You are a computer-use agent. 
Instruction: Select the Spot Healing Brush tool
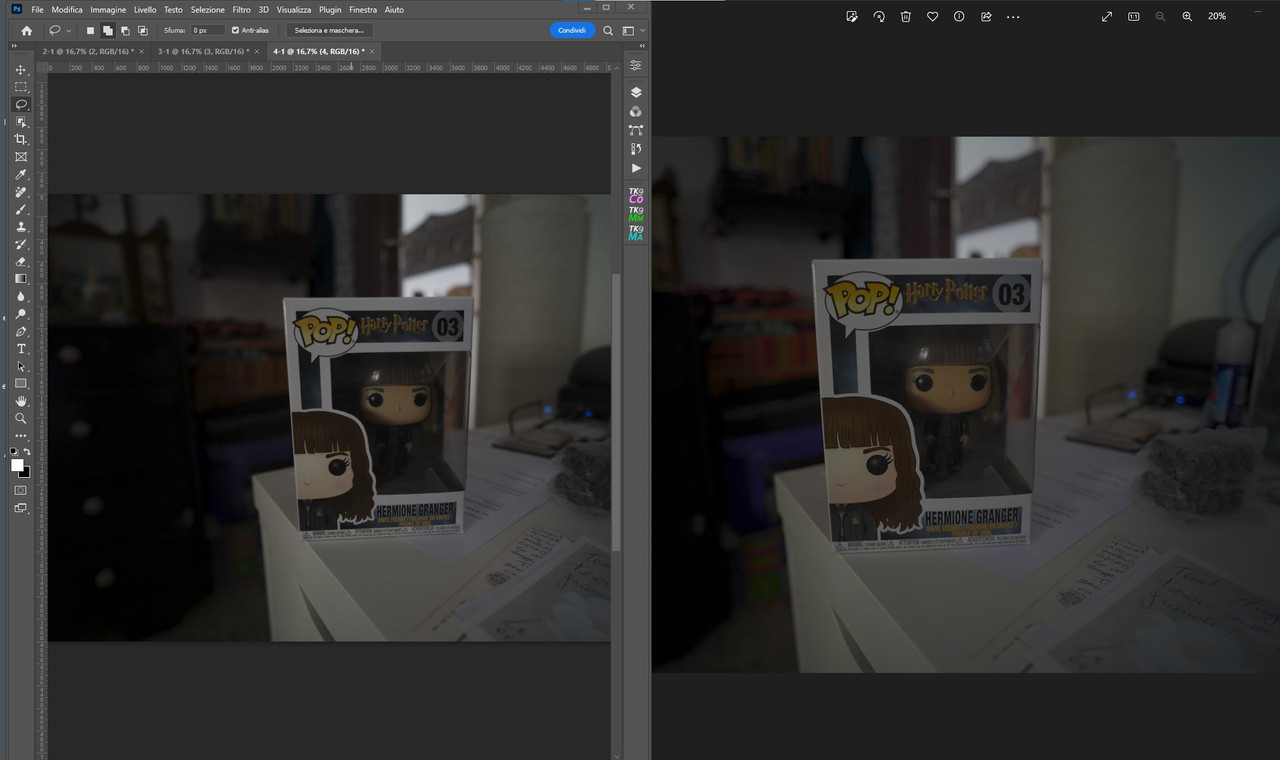21,192
